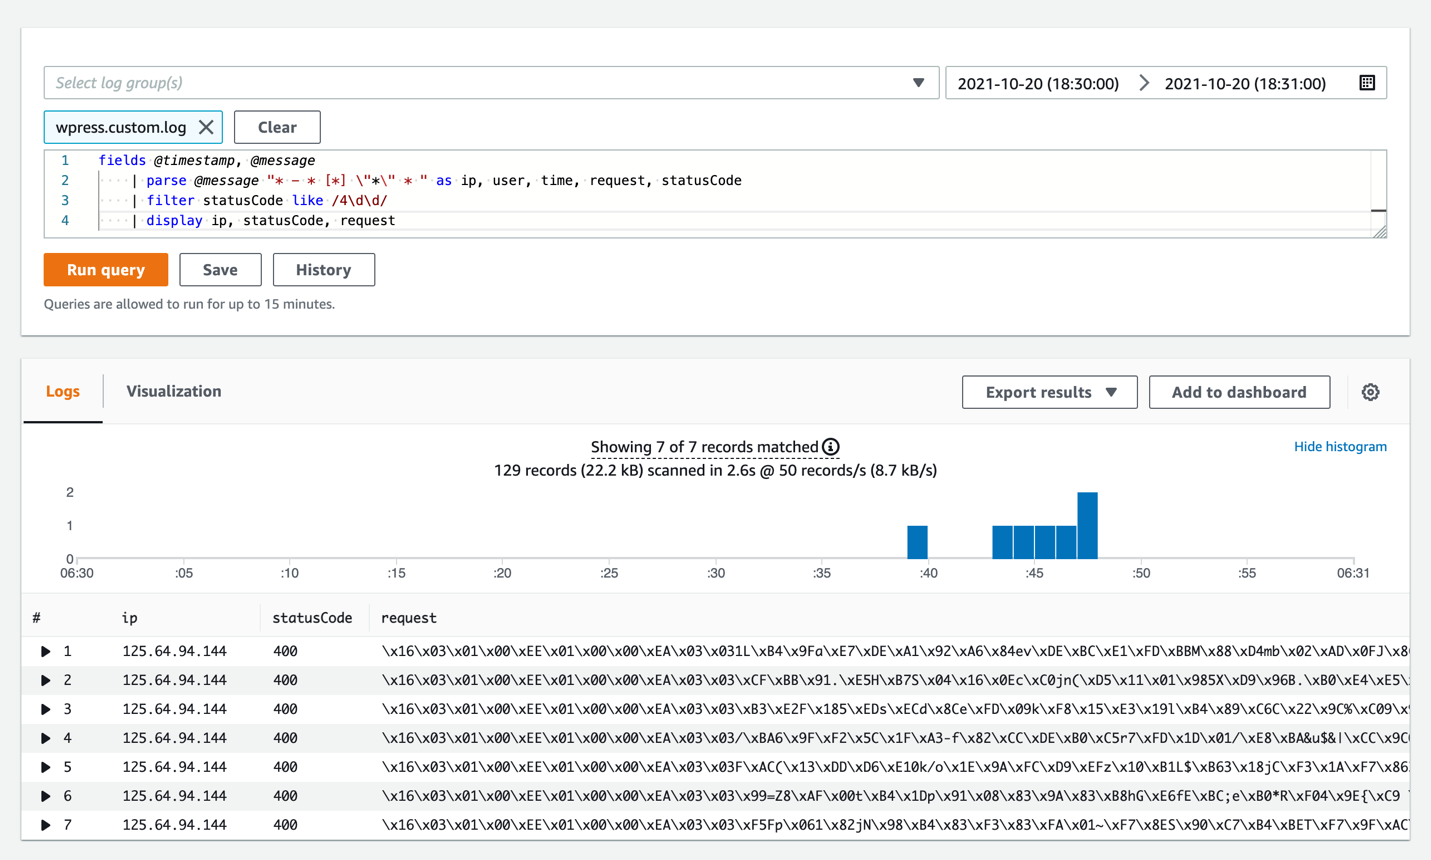Hide the histogram
1431x860 pixels.
[x=1340, y=446]
